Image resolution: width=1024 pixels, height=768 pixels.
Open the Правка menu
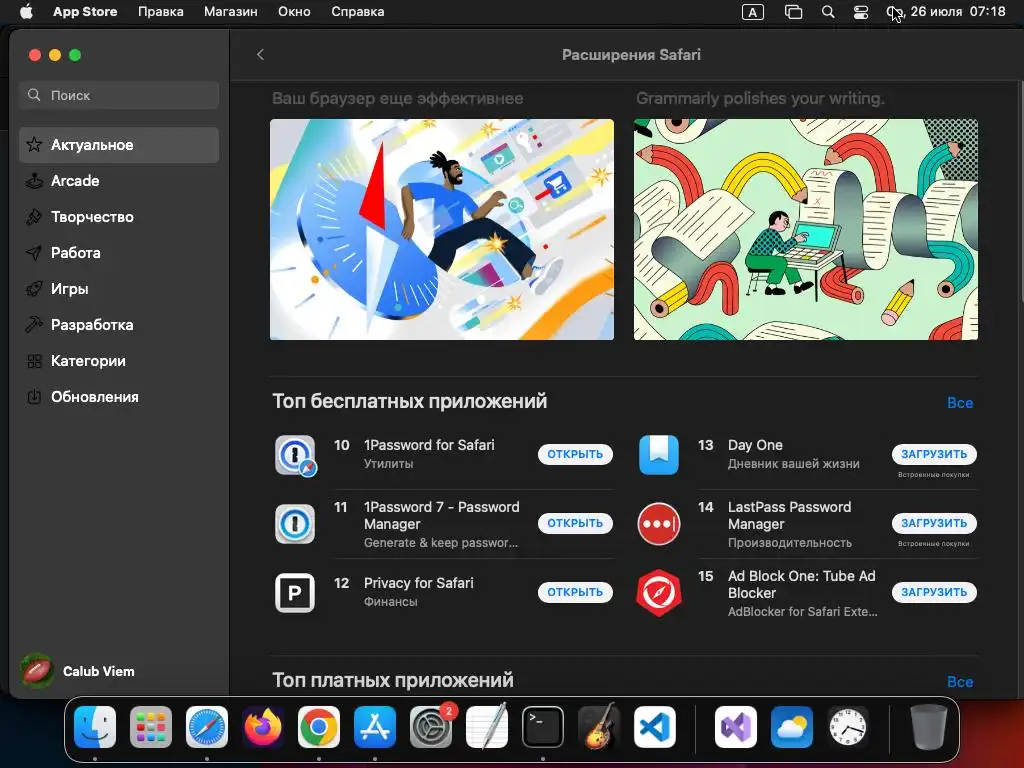pos(161,12)
